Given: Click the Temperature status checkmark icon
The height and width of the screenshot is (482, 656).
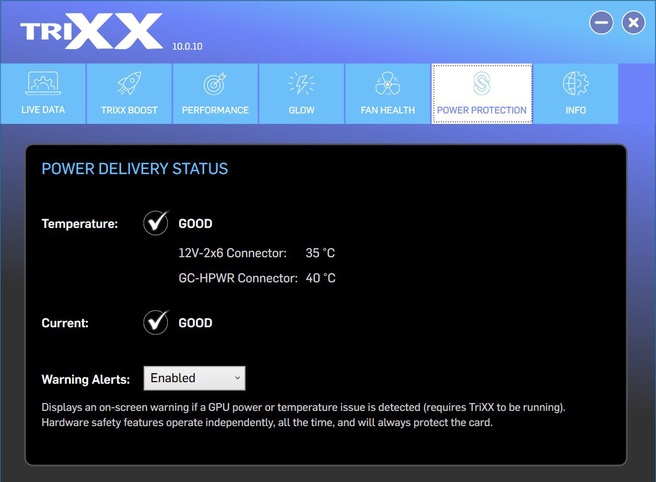Looking at the screenshot, I should tap(156, 223).
